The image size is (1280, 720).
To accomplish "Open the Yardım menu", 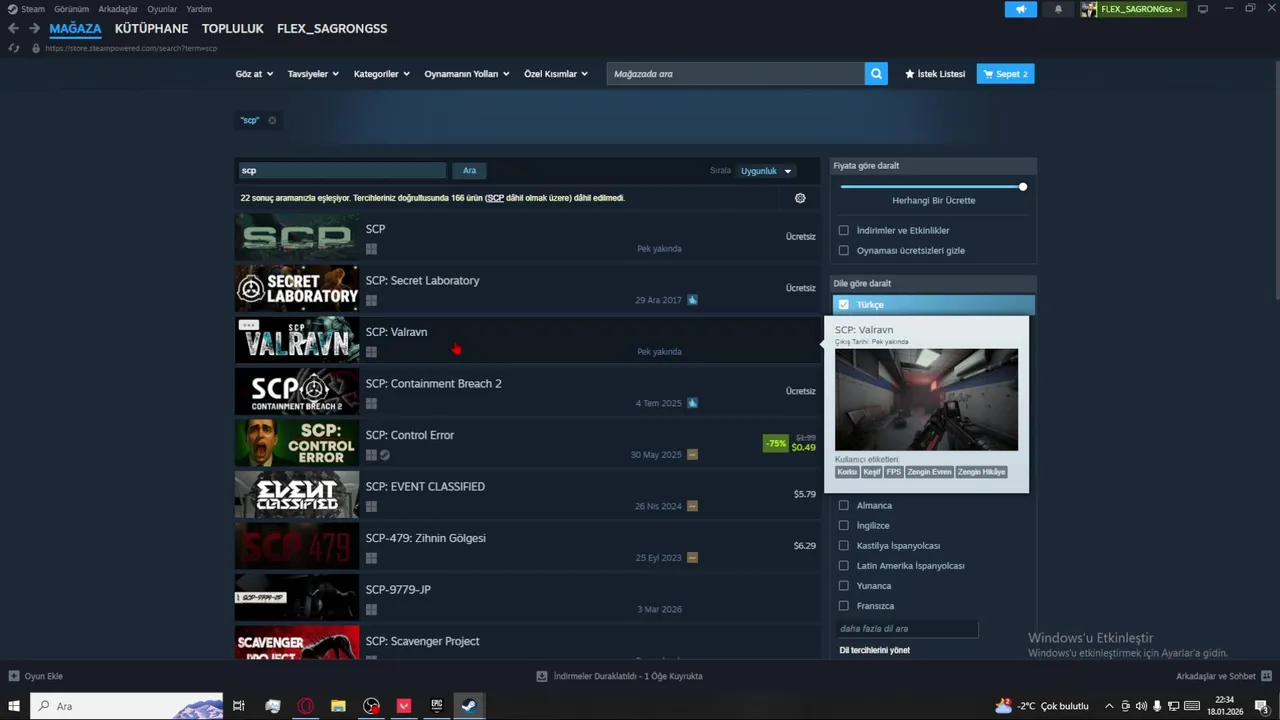I will tap(199, 9).
